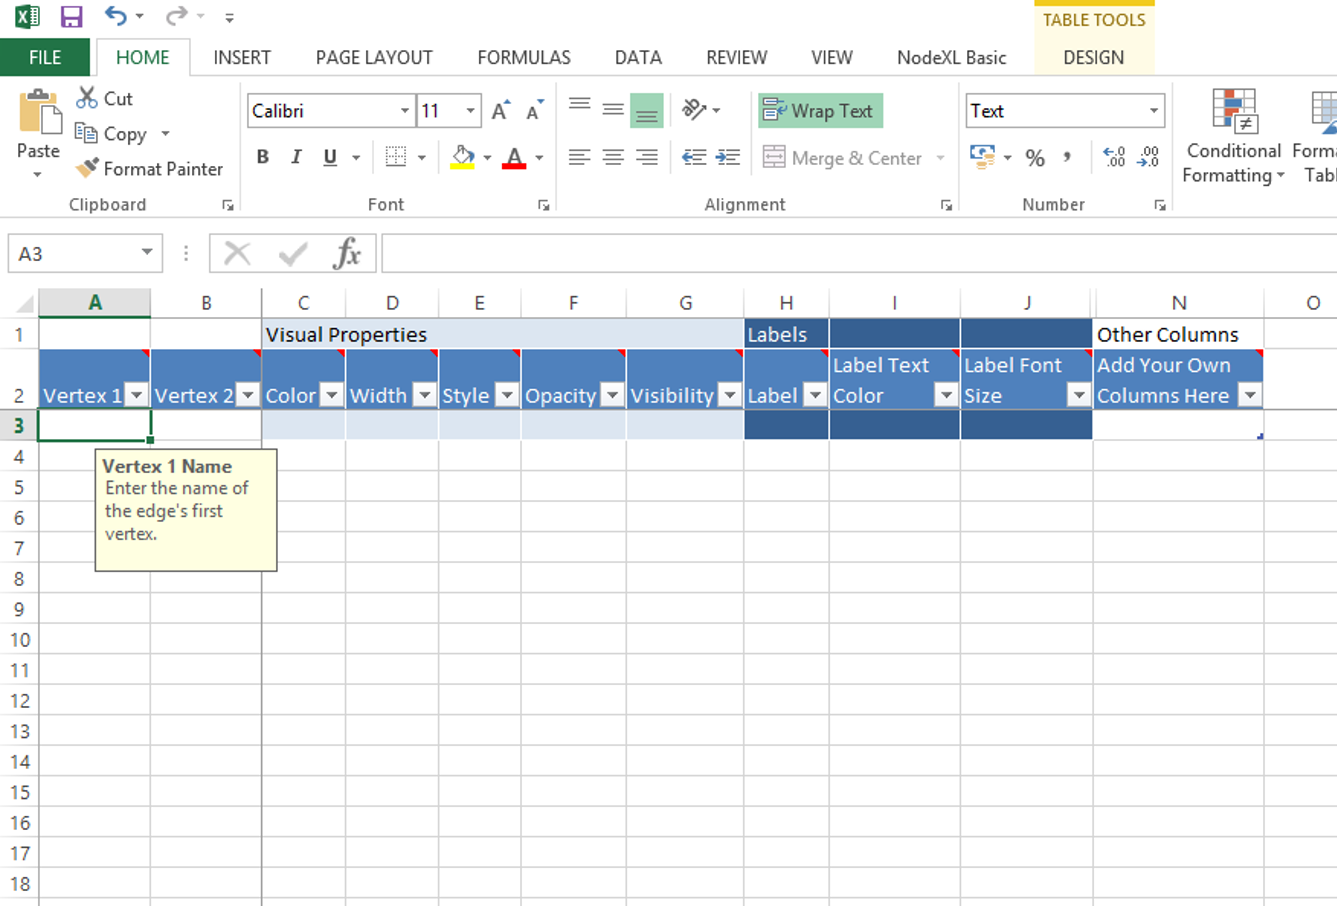Open the FORMULAS ribbon tab
This screenshot has height=906, width=1337.
(523, 57)
